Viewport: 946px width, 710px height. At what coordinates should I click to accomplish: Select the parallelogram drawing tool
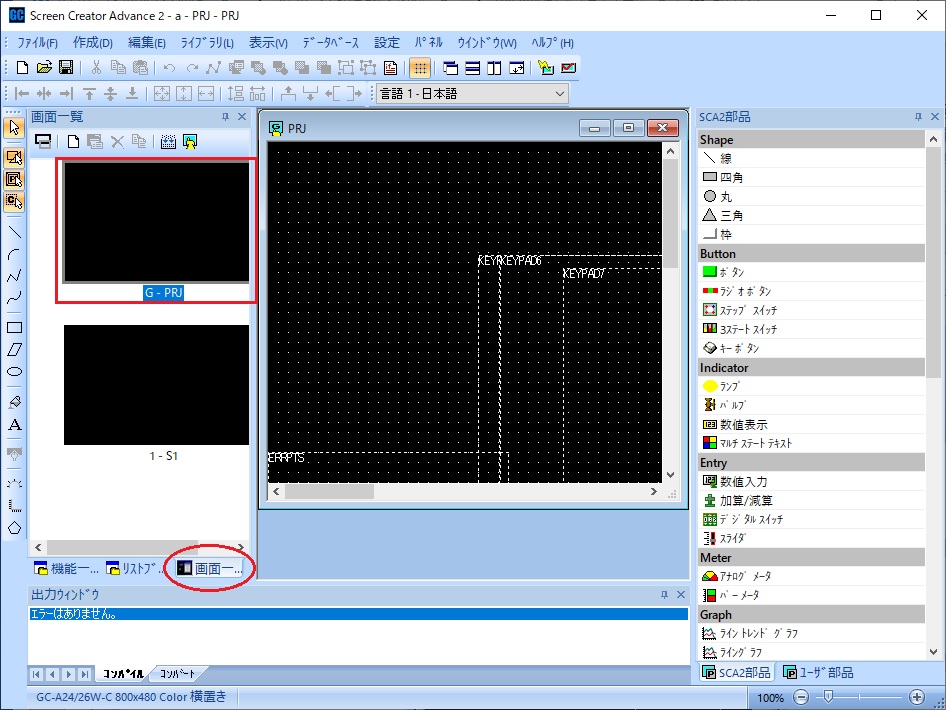point(14,349)
